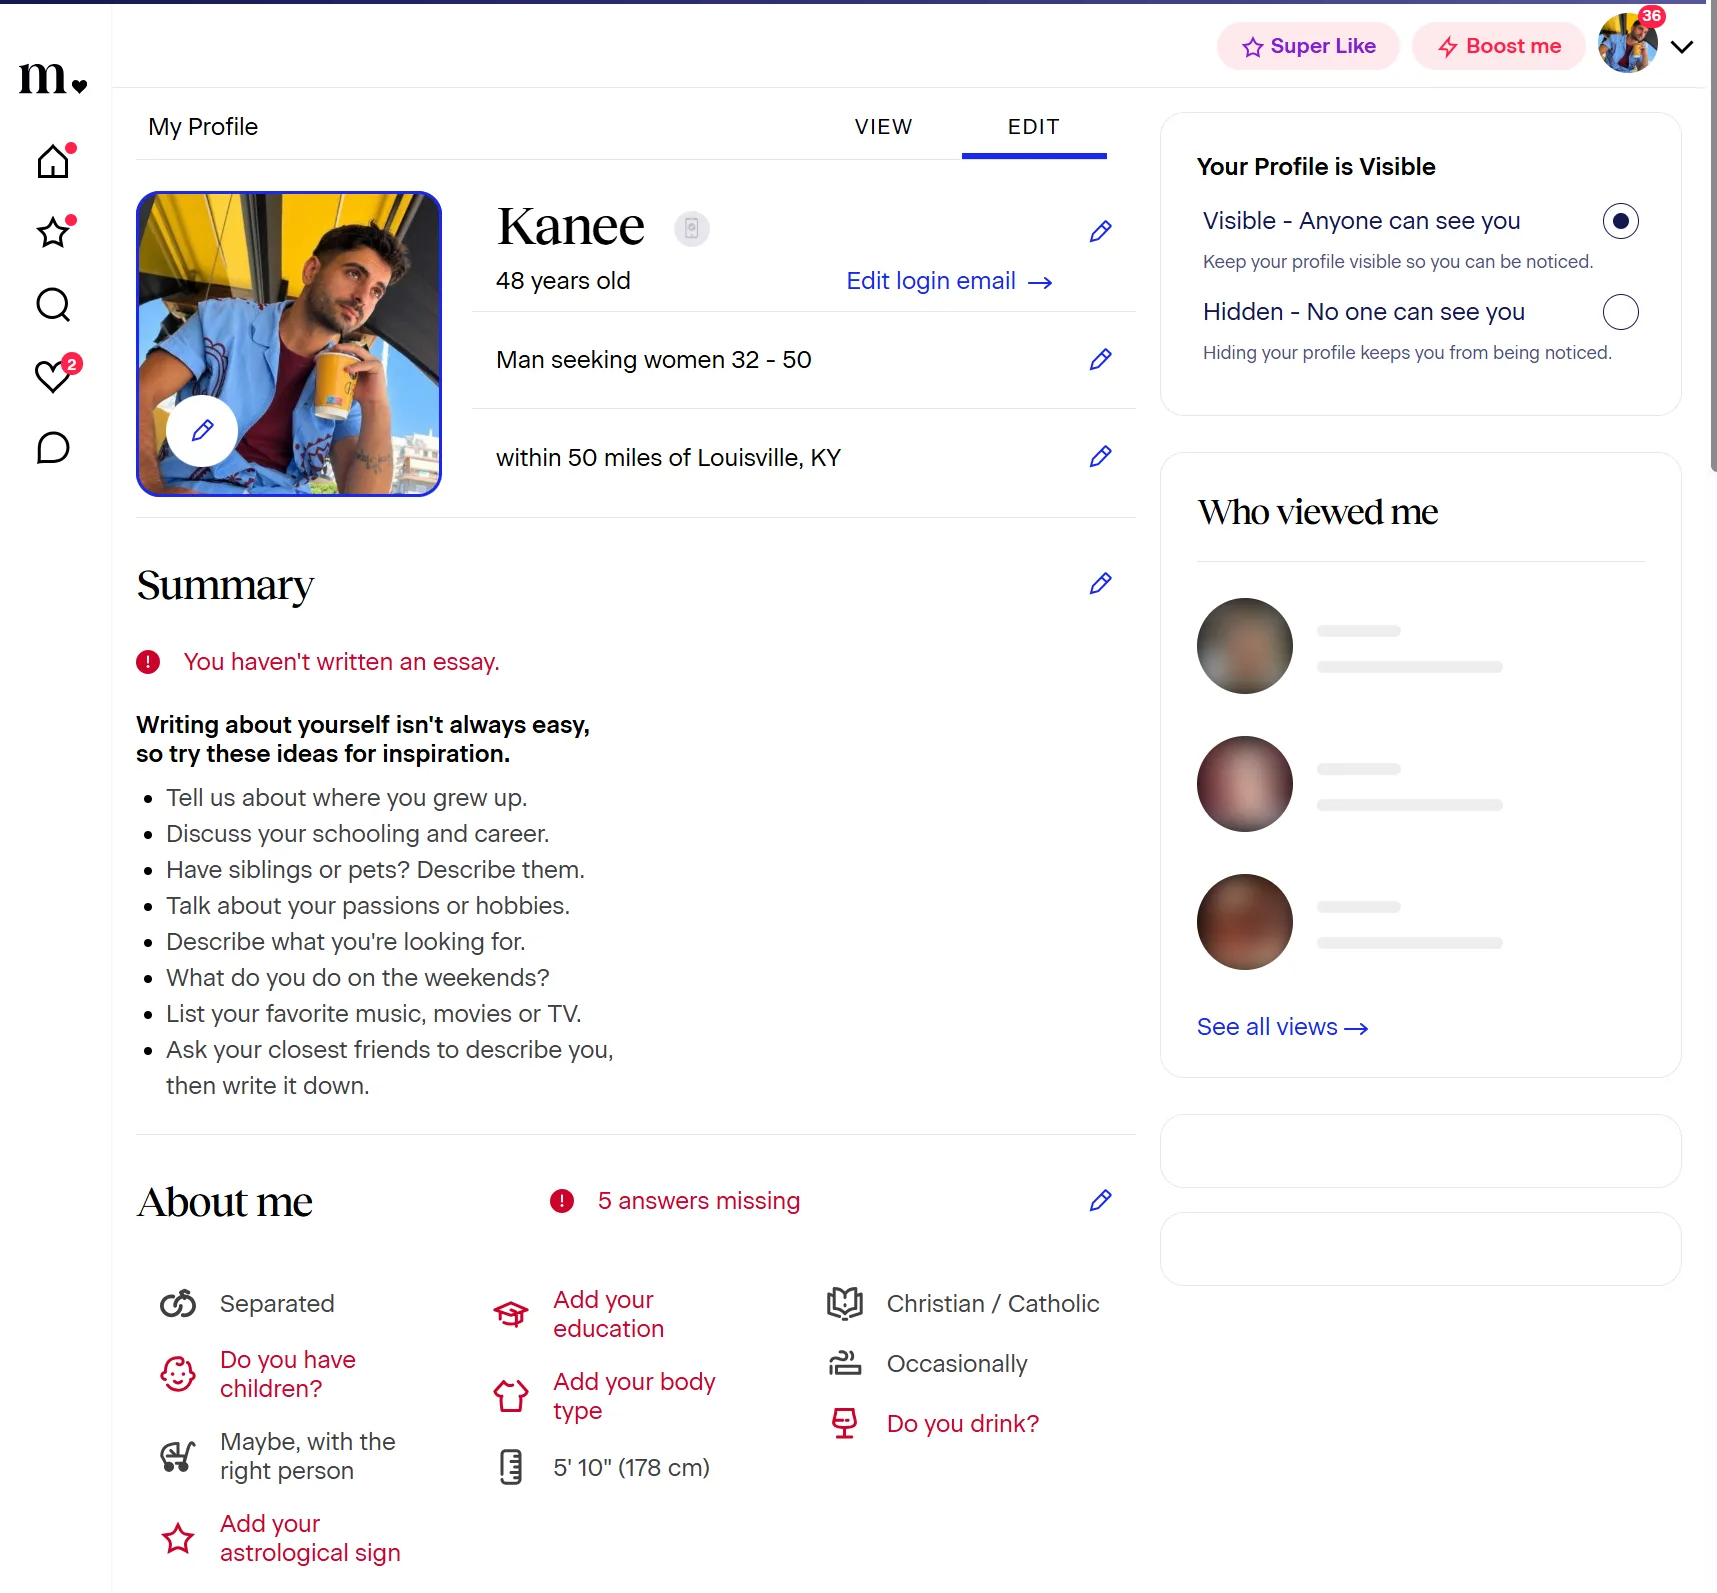Switch to the EDIT tab

(1034, 127)
